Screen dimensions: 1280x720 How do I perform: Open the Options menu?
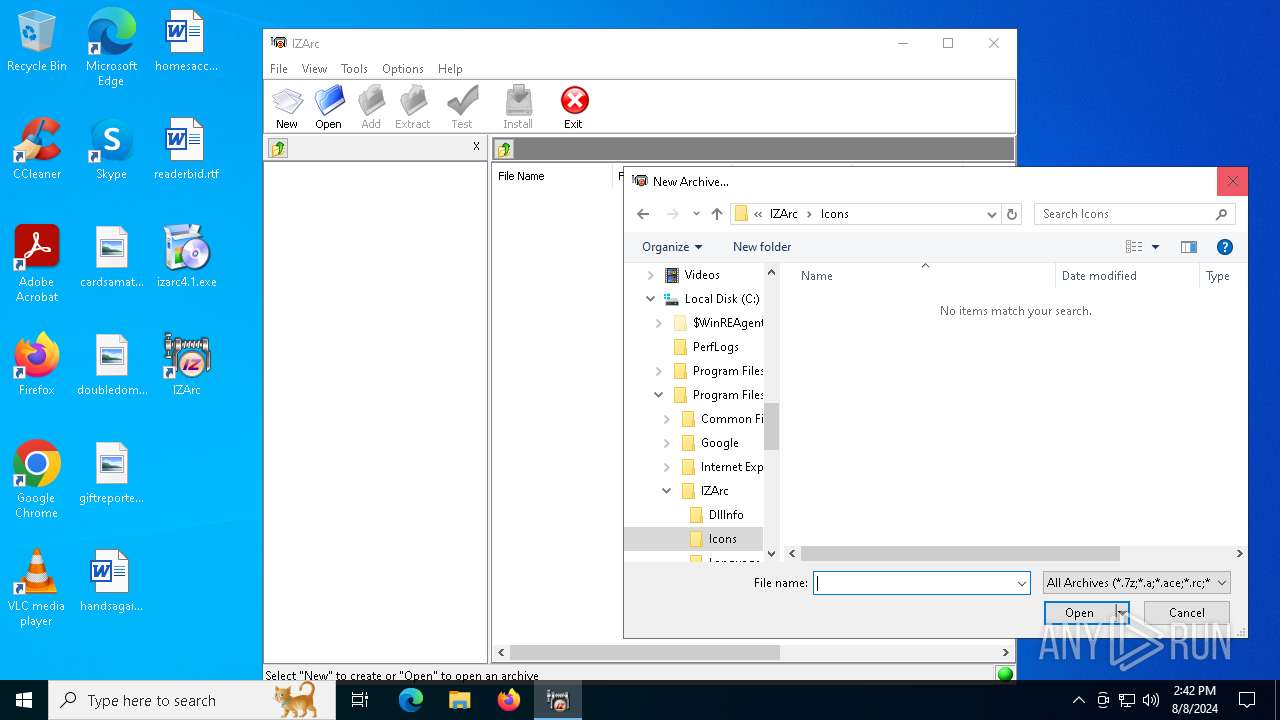click(403, 69)
